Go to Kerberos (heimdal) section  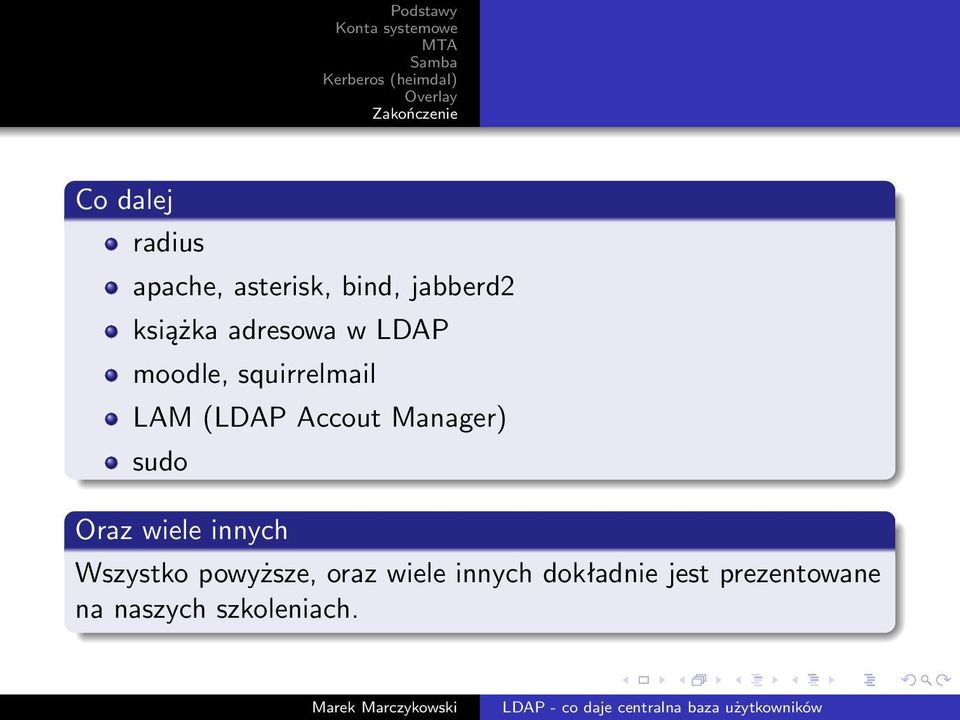pos(389,80)
